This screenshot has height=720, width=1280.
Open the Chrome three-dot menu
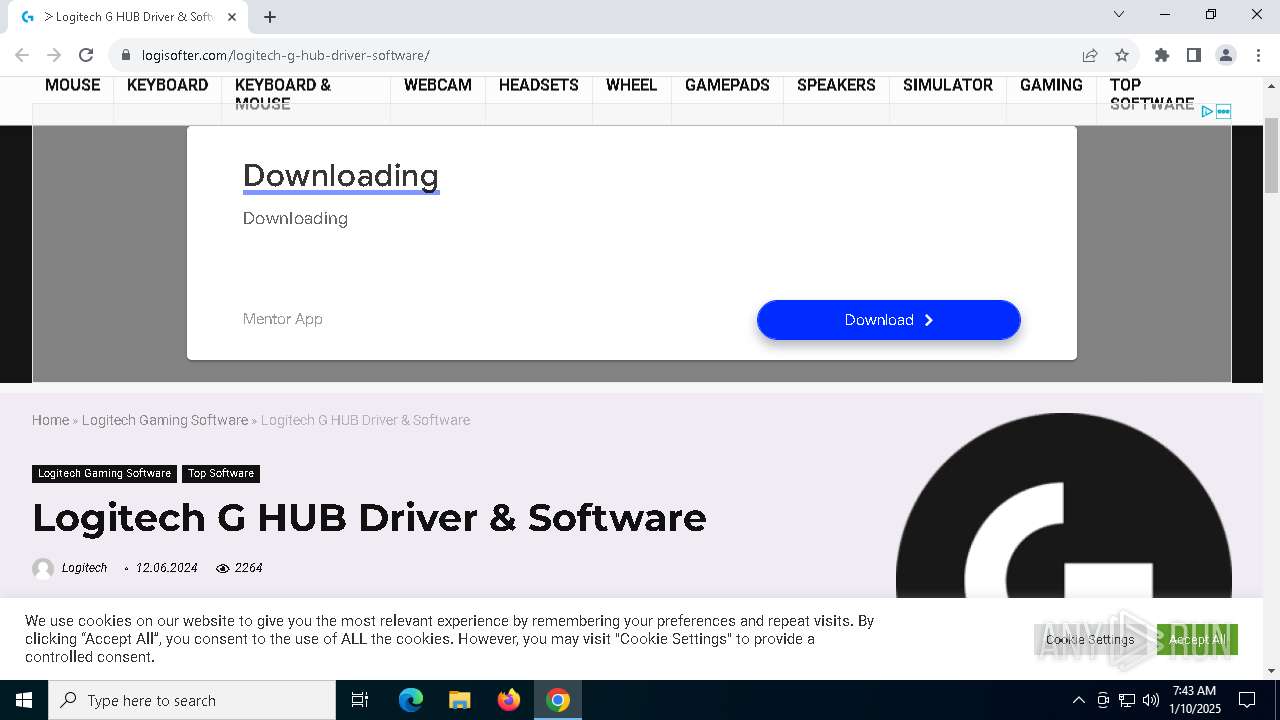[x=1258, y=55]
